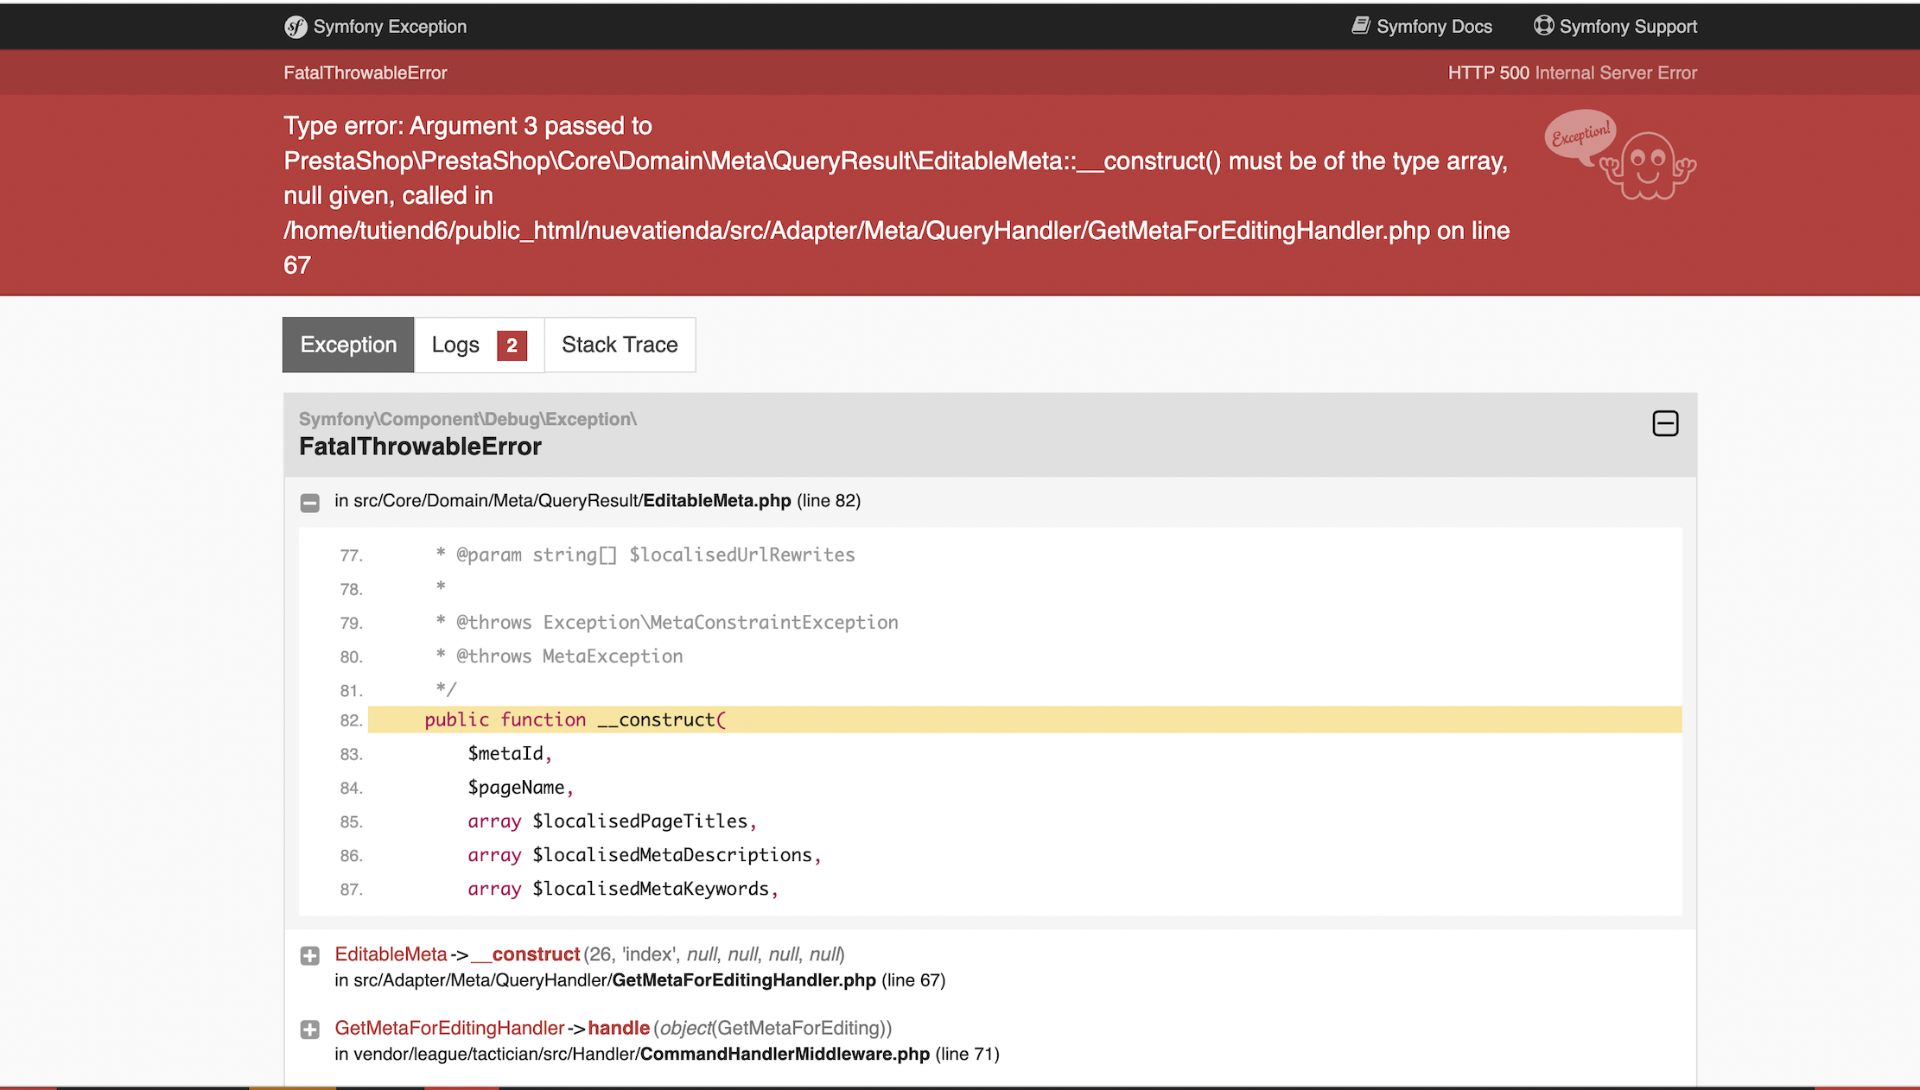
Task: Click the Symfony Support lifebuoy icon
Action: click(x=1543, y=26)
